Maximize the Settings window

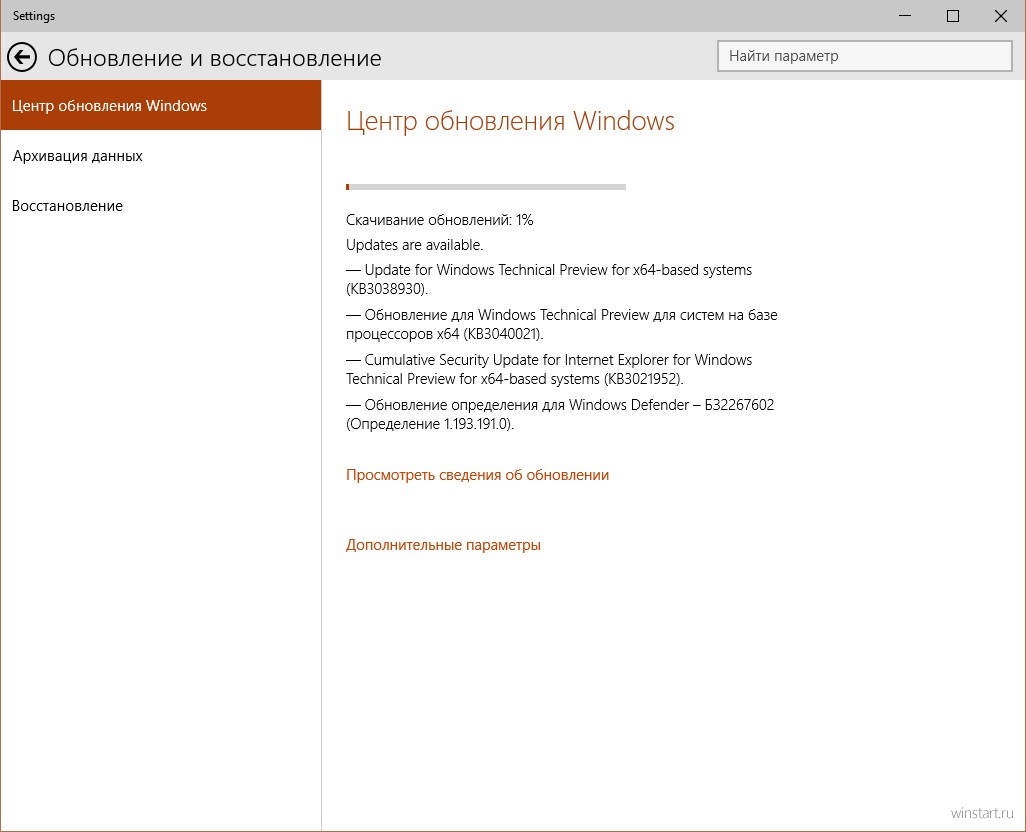pyautogui.click(x=953, y=16)
